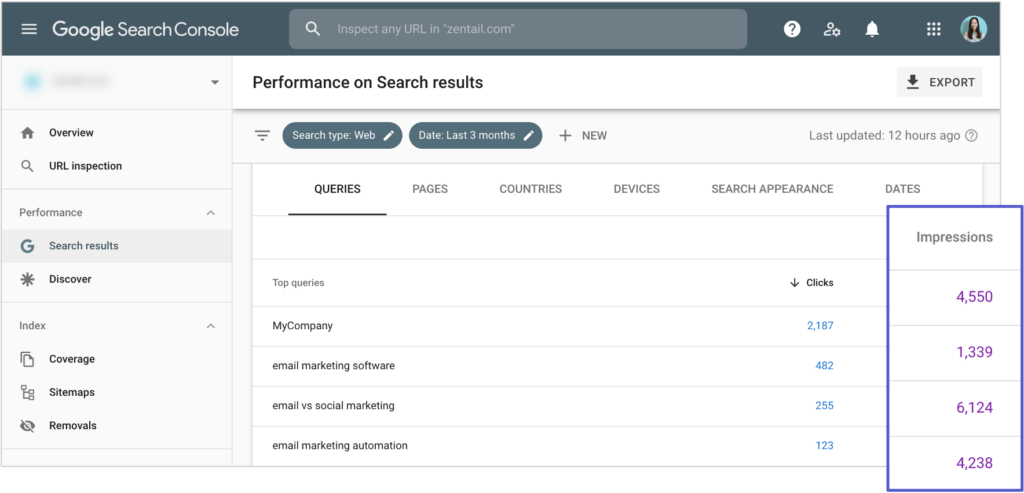Click the Impressions column header

954,238
